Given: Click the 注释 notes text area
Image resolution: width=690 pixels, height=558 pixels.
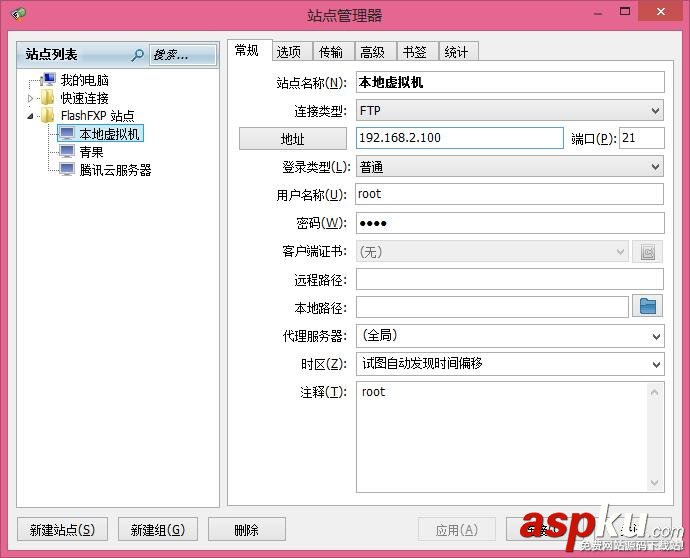Looking at the screenshot, I should click(x=502, y=437).
